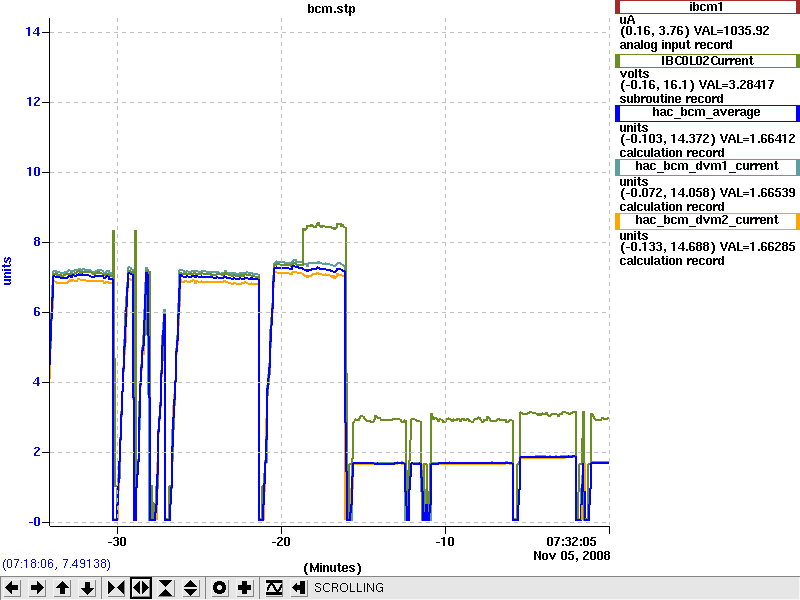
Task: Click the horizontal zoom-in (inward triangles) icon
Action: [116, 588]
